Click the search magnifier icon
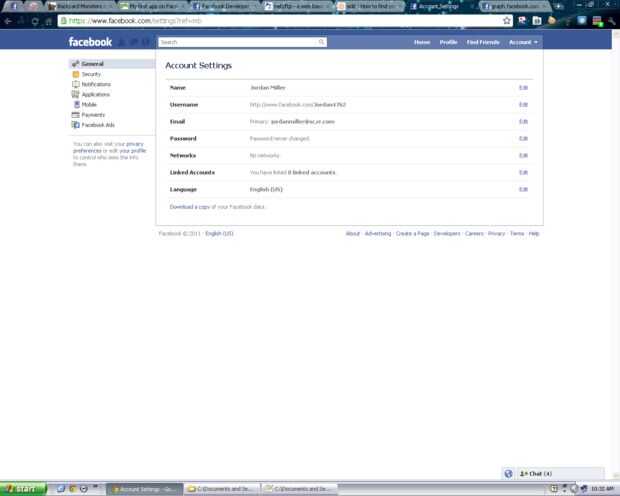Viewport: 620px width, 496px height. point(321,42)
